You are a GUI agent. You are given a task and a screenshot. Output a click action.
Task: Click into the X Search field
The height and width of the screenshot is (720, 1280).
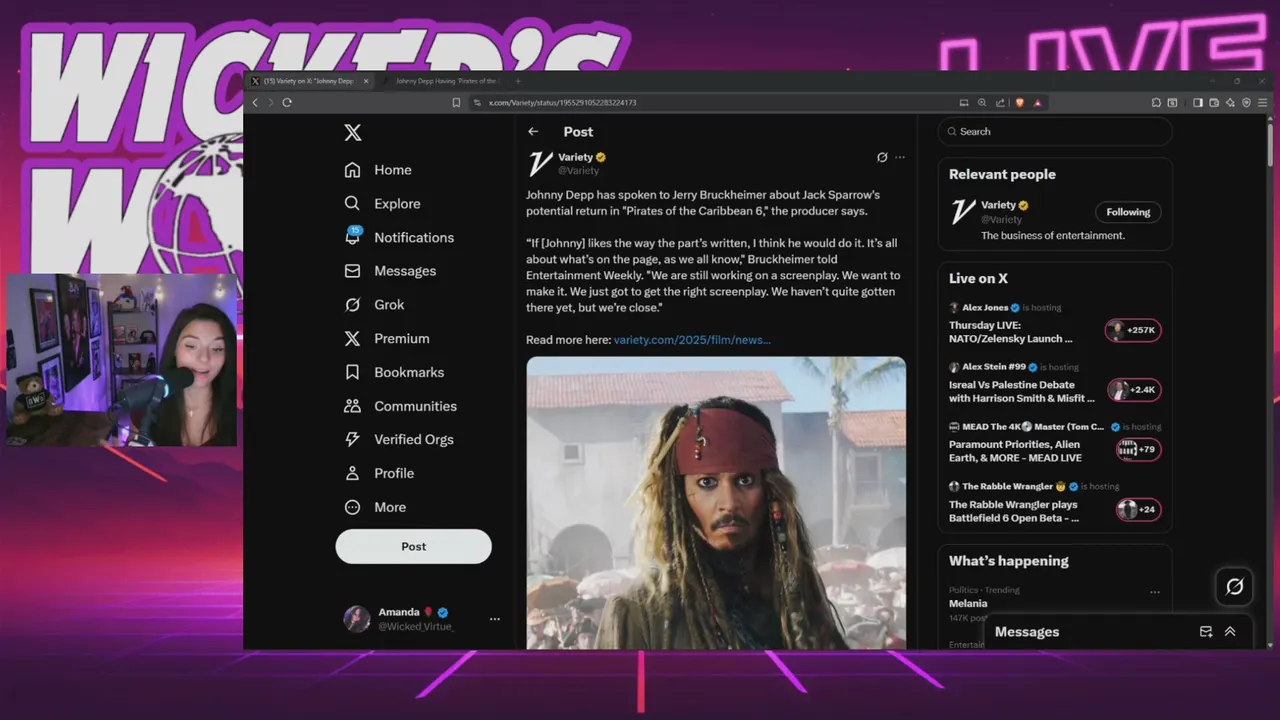(x=1055, y=131)
